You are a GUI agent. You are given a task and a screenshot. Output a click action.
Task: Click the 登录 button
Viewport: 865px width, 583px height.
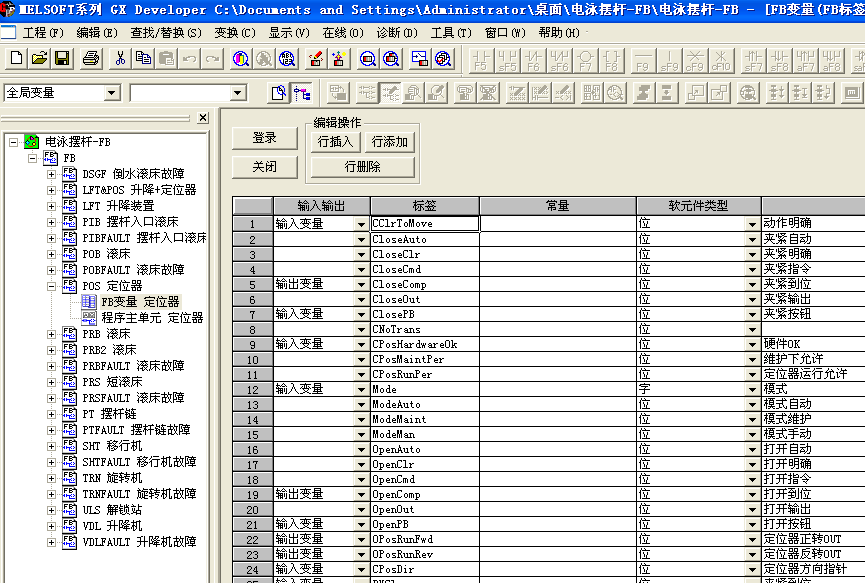pyautogui.click(x=264, y=138)
